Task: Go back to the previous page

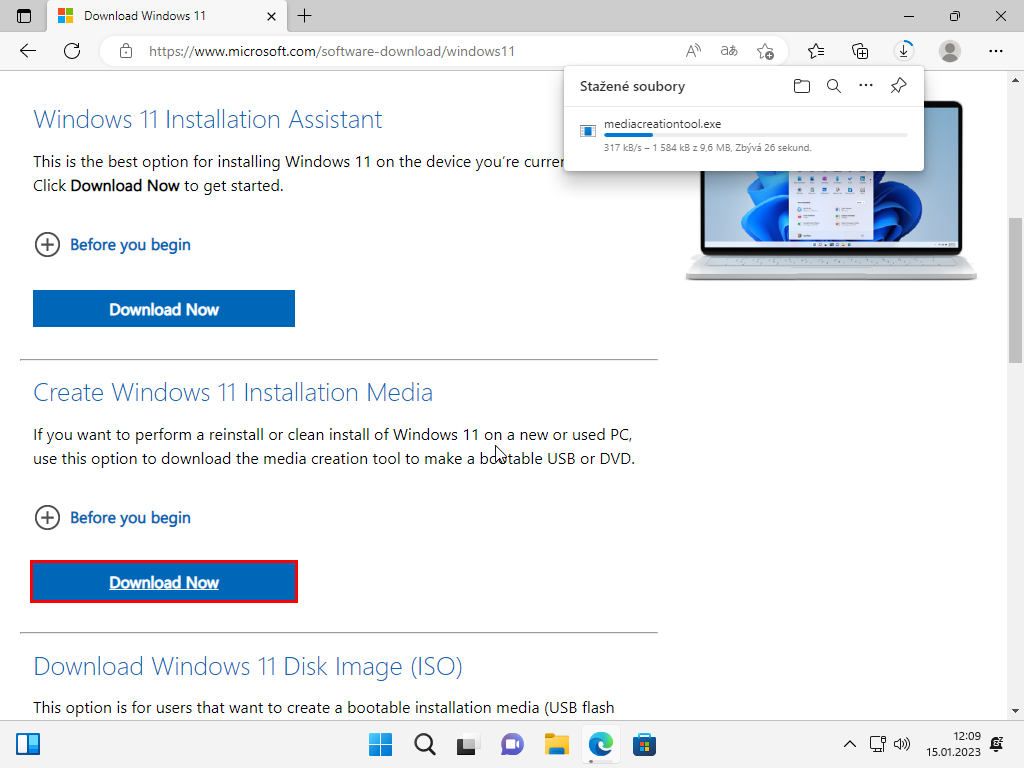Action: click(28, 51)
